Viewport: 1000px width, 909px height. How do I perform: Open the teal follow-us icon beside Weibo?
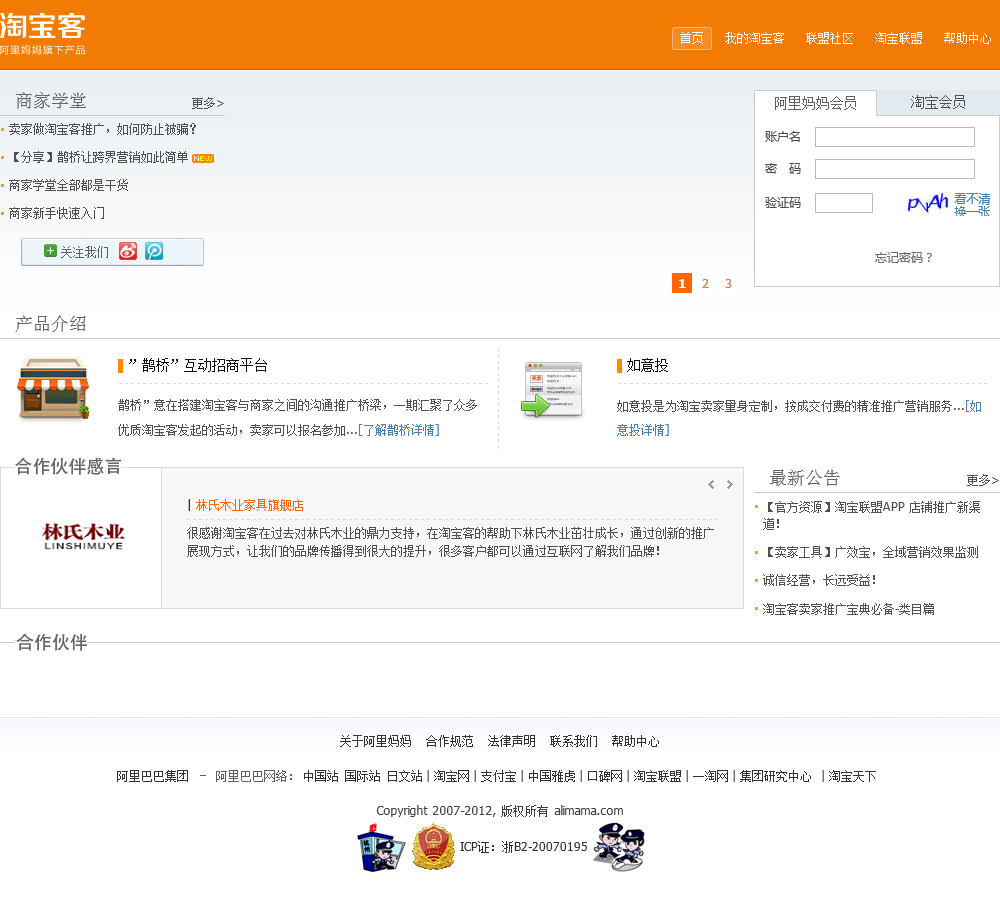[154, 251]
